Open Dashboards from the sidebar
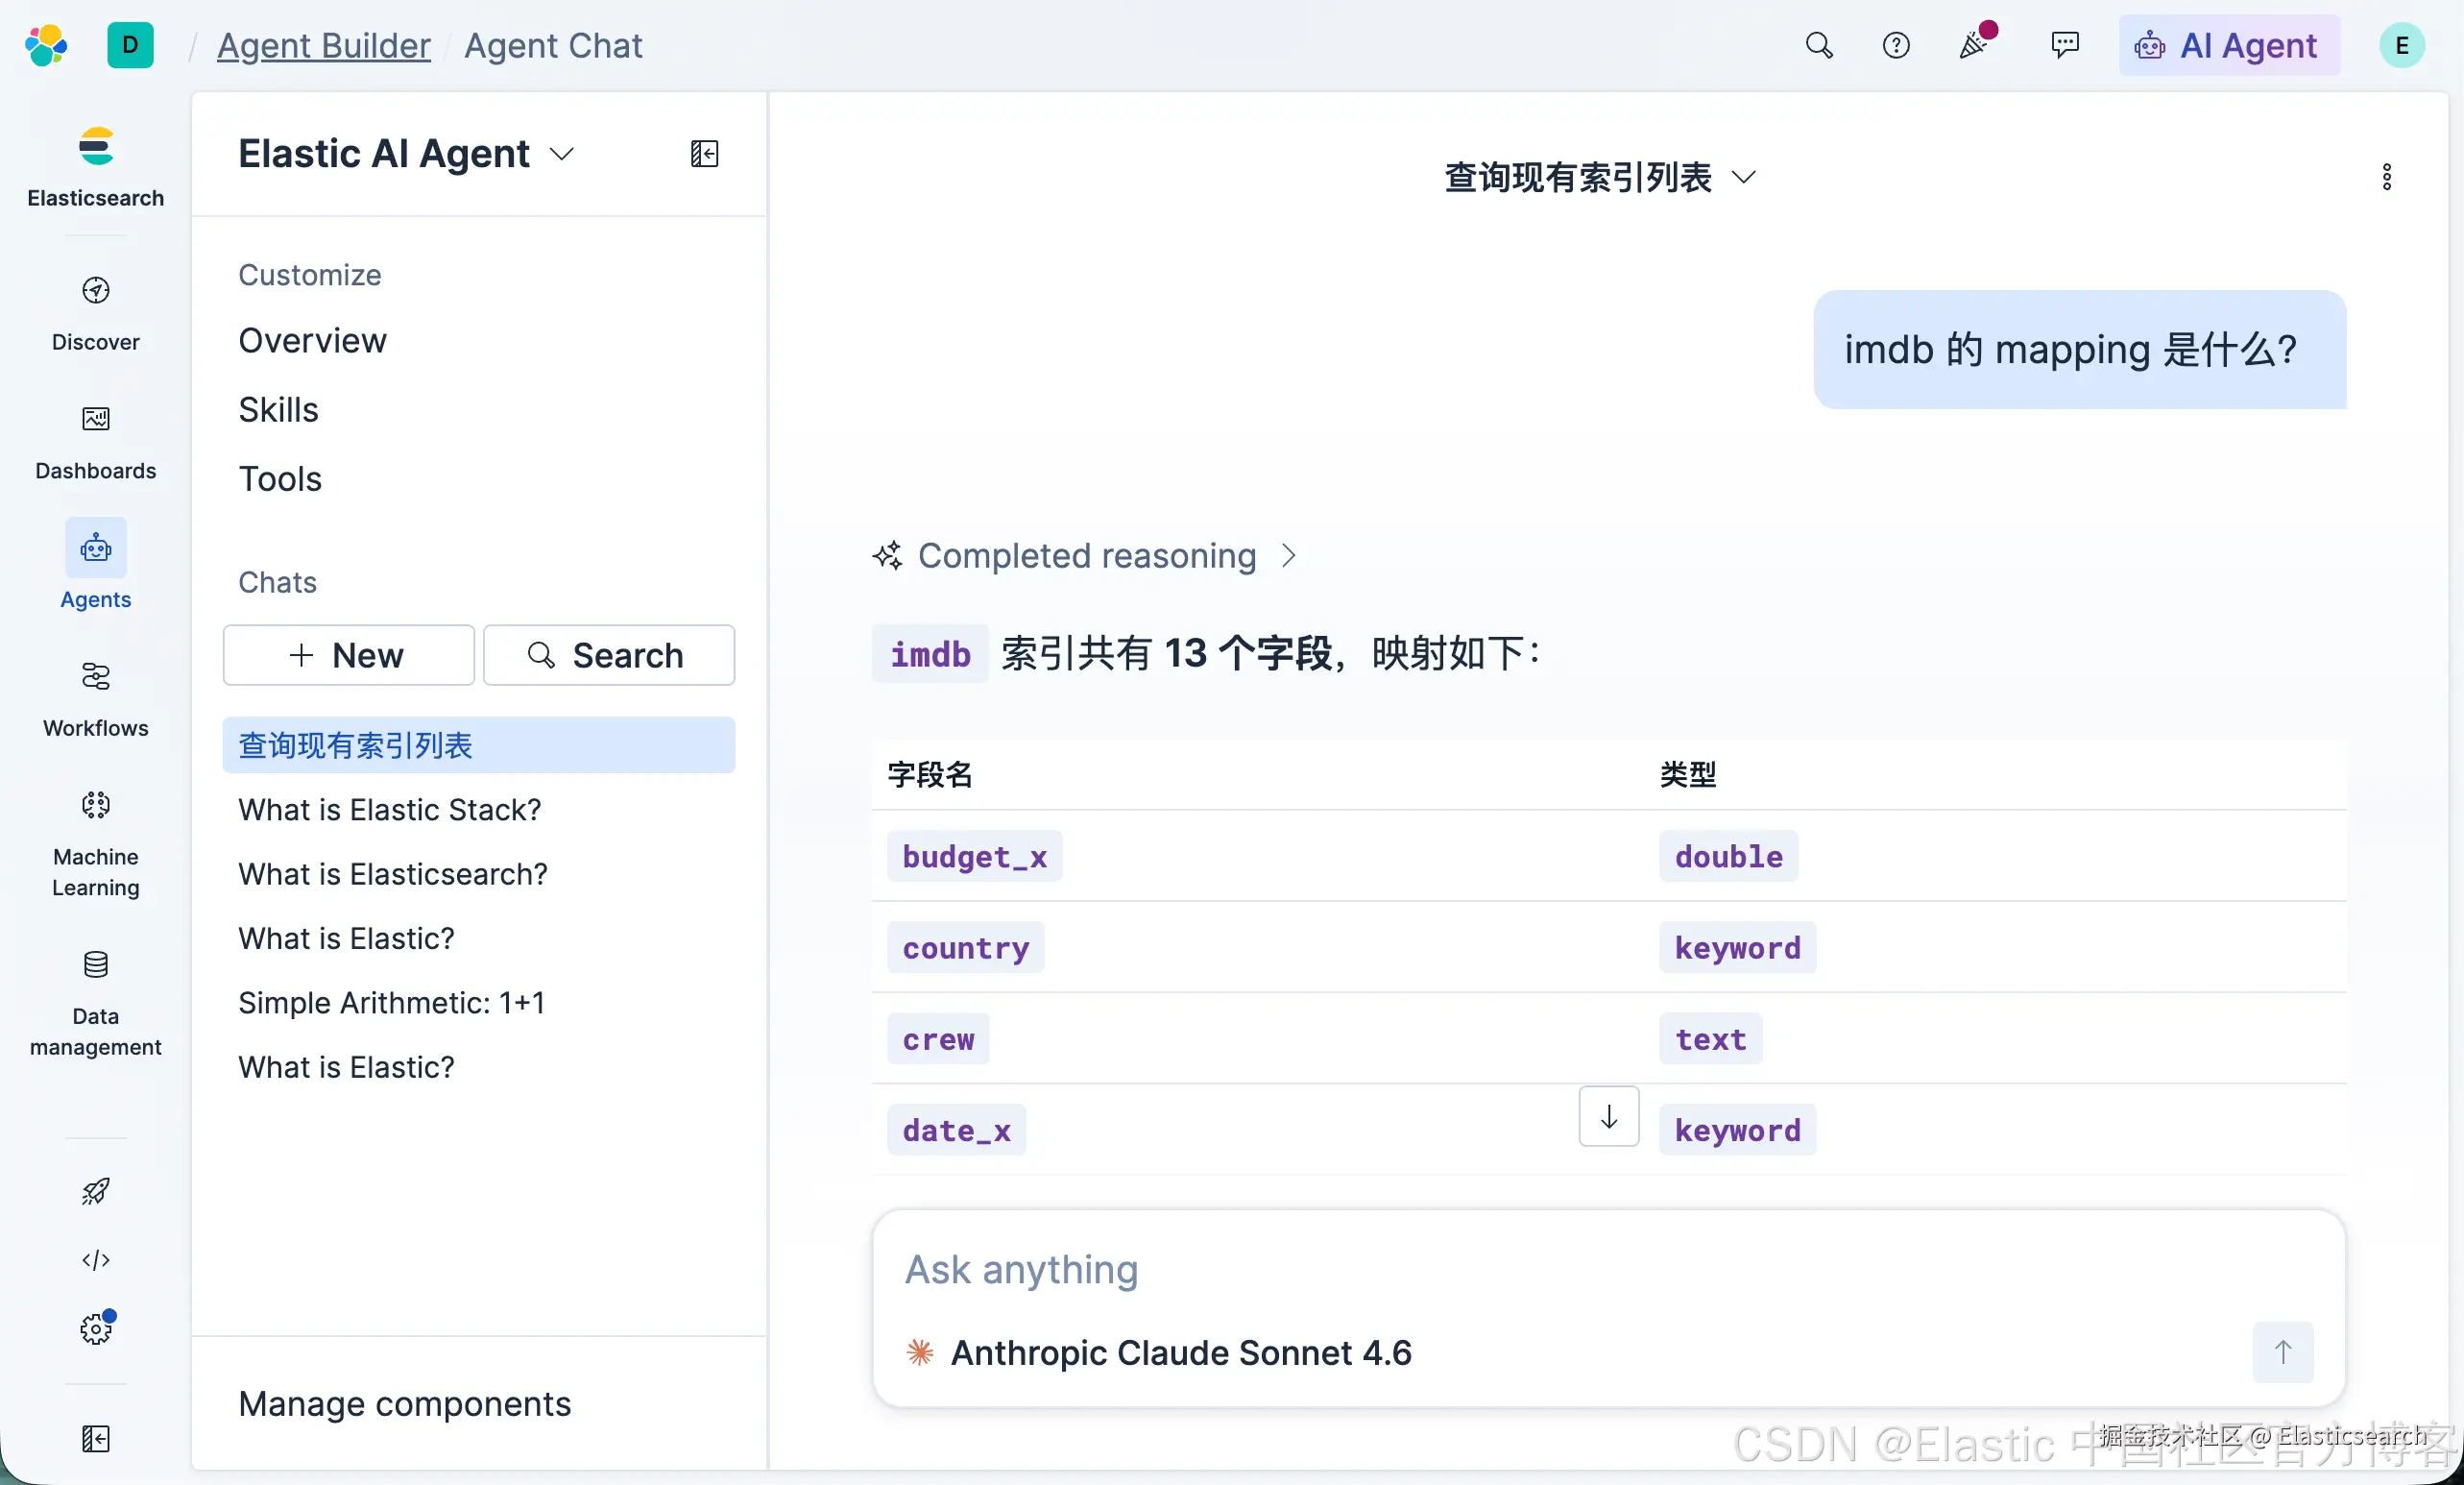Image resolution: width=2464 pixels, height=1485 pixels. click(96, 442)
